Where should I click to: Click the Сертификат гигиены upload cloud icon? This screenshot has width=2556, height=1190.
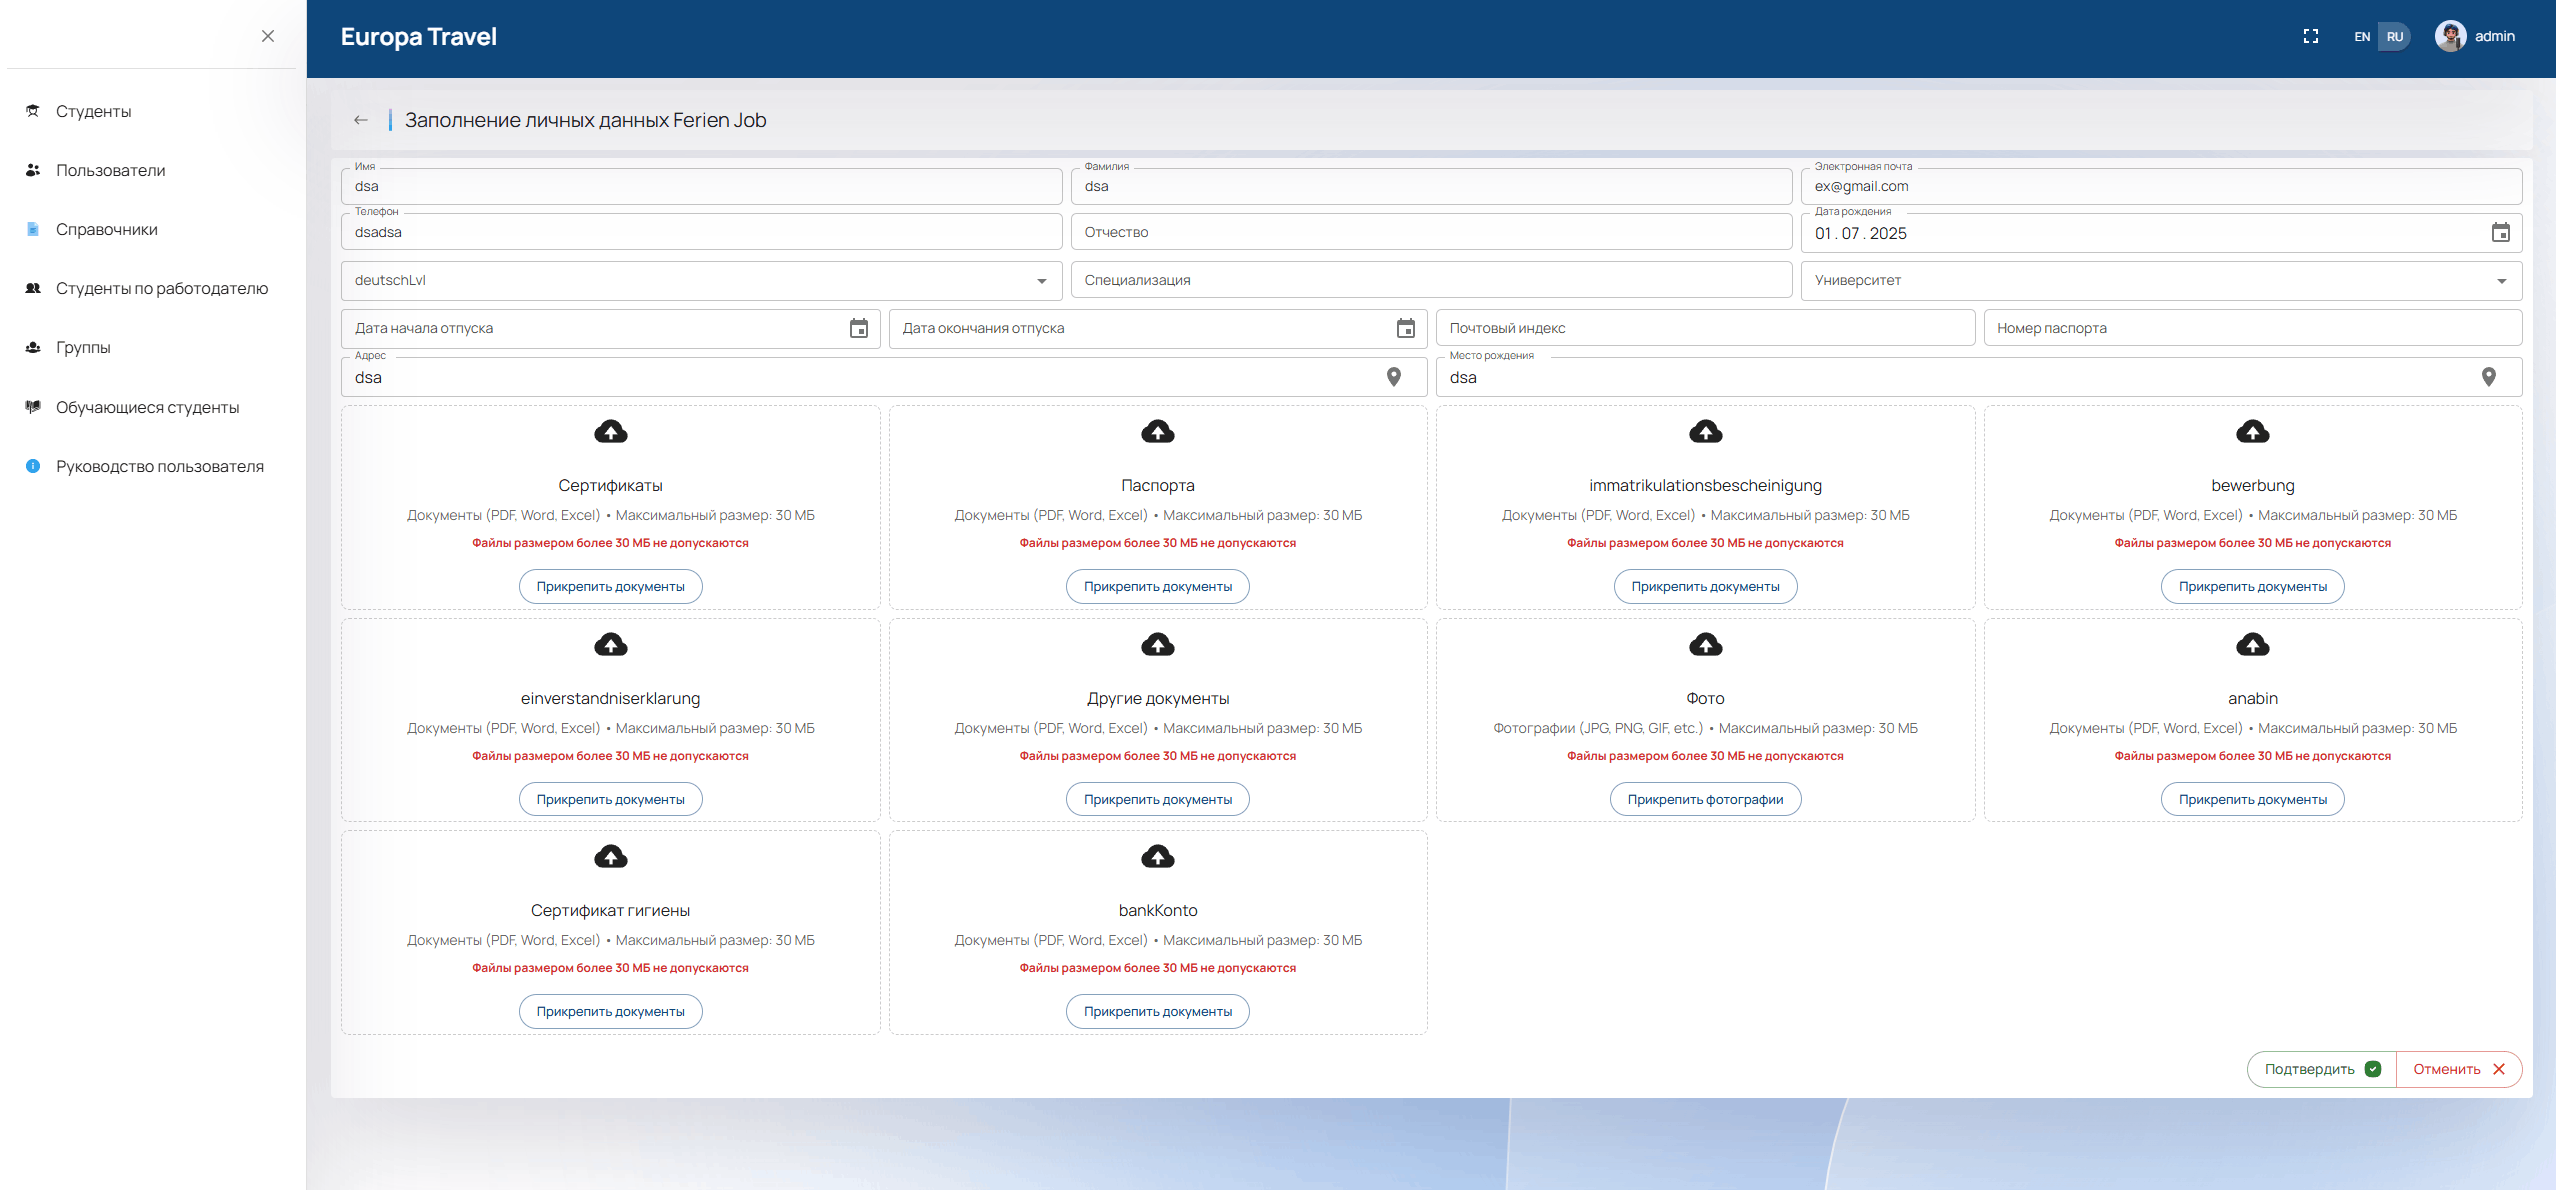(610, 857)
